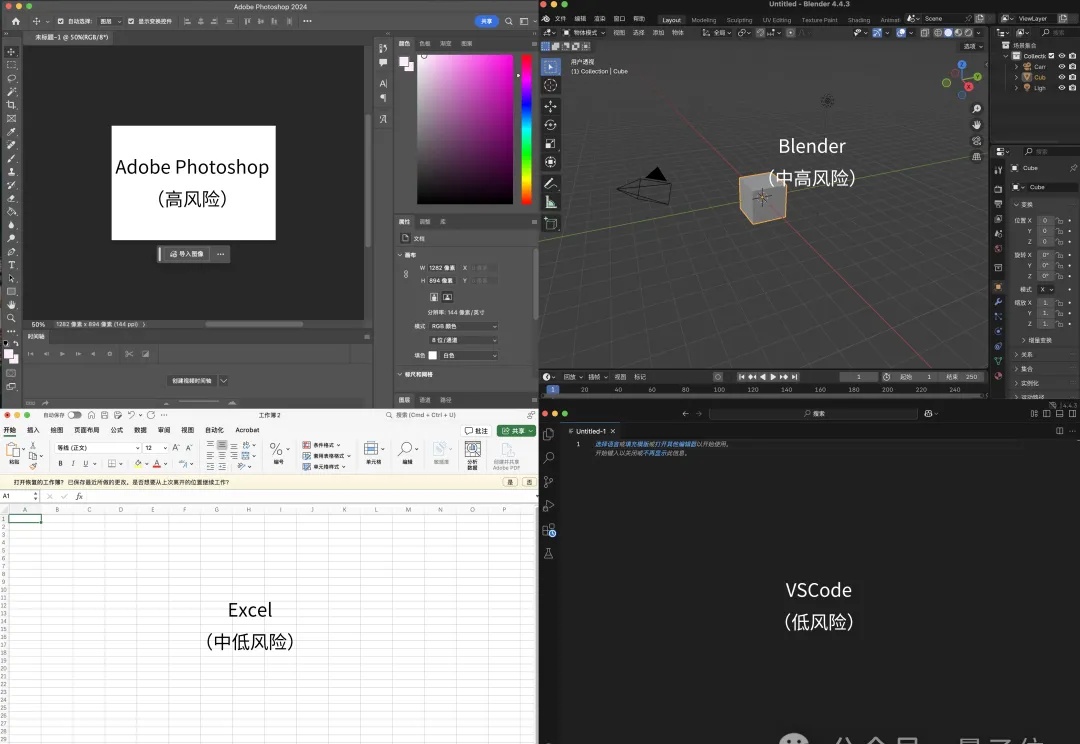Select the Eyedropper tool in Photoshop
Viewport: 1080px width, 744px height.
click(12, 132)
